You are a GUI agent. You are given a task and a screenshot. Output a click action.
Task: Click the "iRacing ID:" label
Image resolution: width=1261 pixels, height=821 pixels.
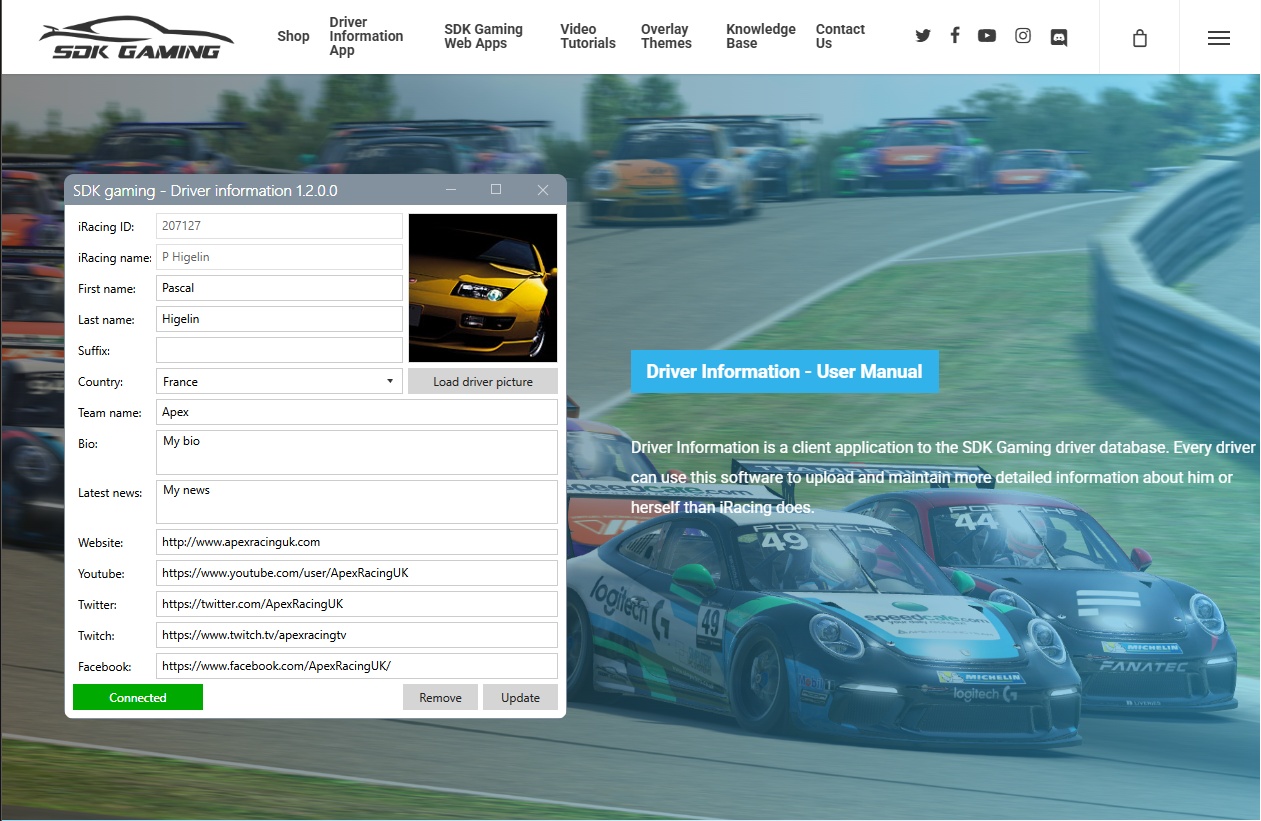(x=106, y=227)
